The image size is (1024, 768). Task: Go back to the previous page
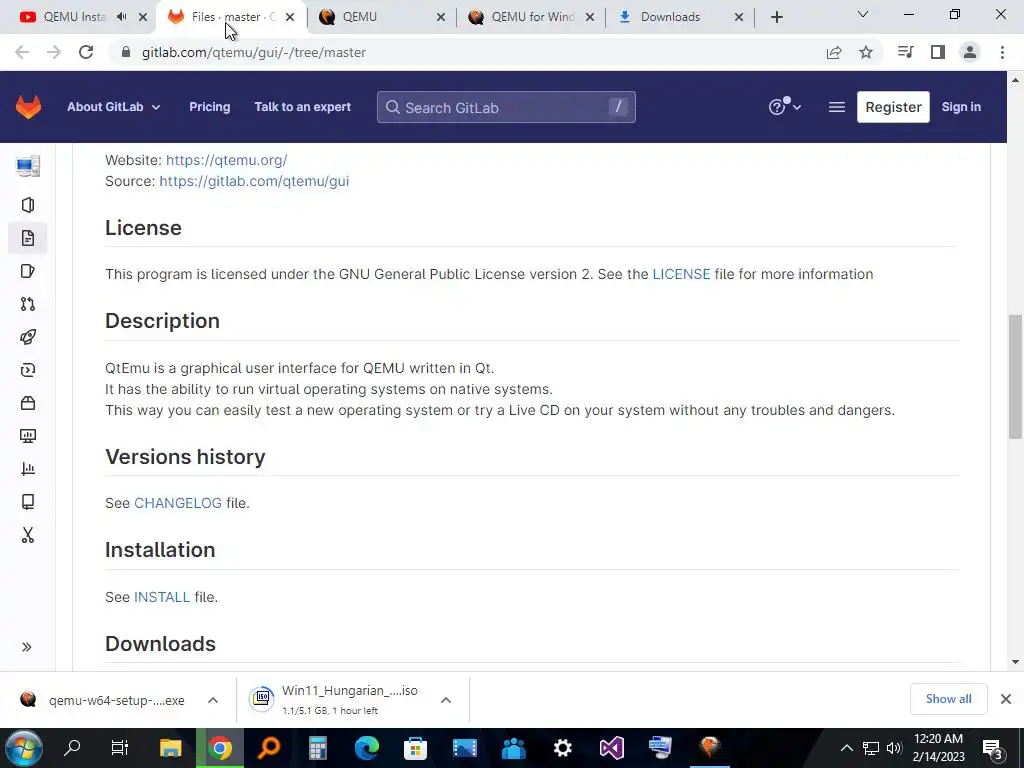pyautogui.click(x=22, y=52)
